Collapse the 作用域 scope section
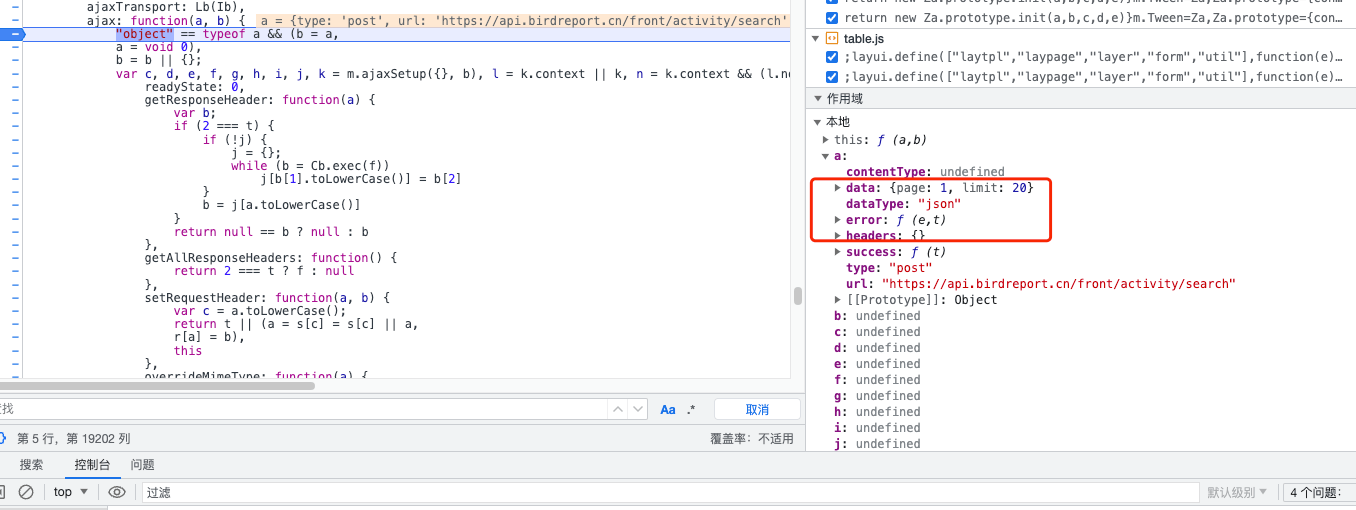Screen dimensions: 1356x510 [x=818, y=98]
